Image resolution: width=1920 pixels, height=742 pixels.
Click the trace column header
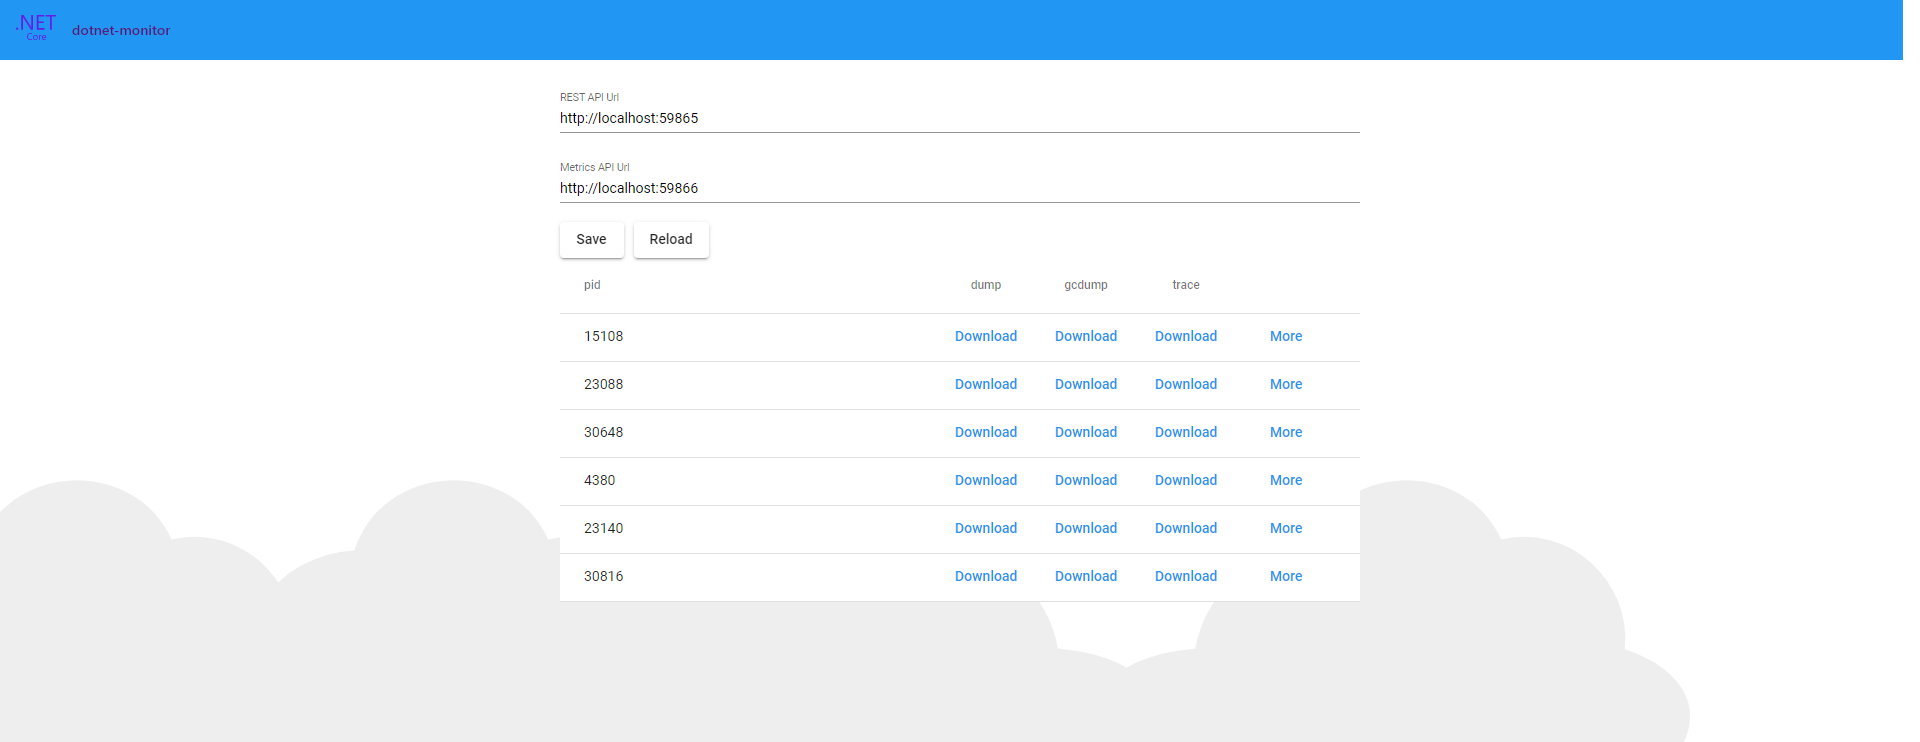[x=1186, y=286]
